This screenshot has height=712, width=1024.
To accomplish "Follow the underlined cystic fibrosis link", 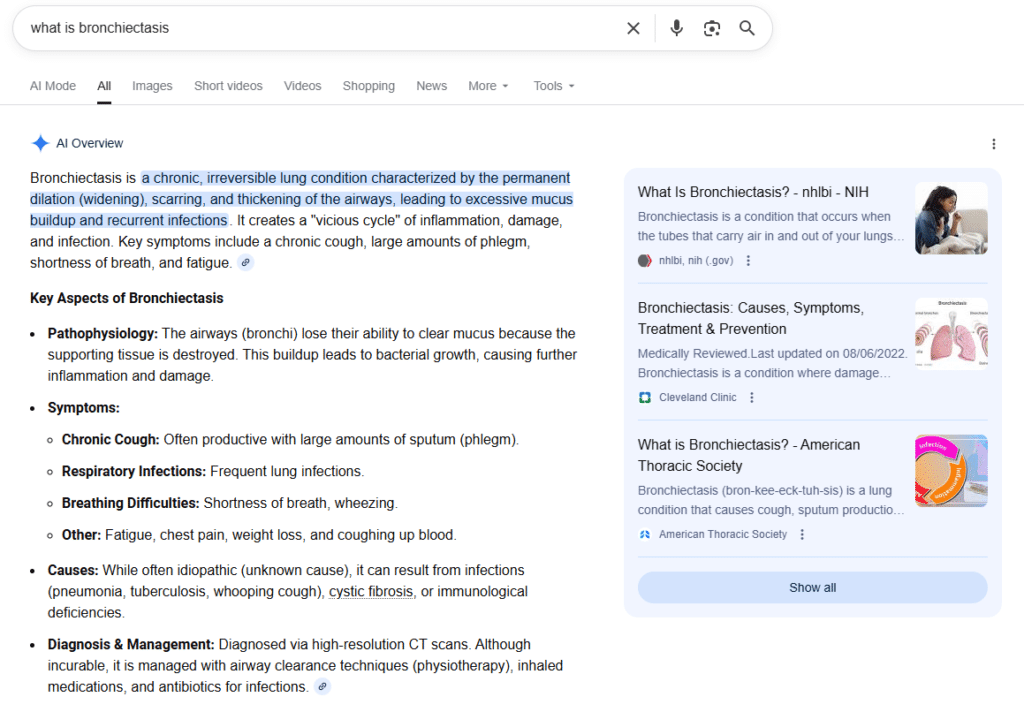I will click(x=371, y=592).
